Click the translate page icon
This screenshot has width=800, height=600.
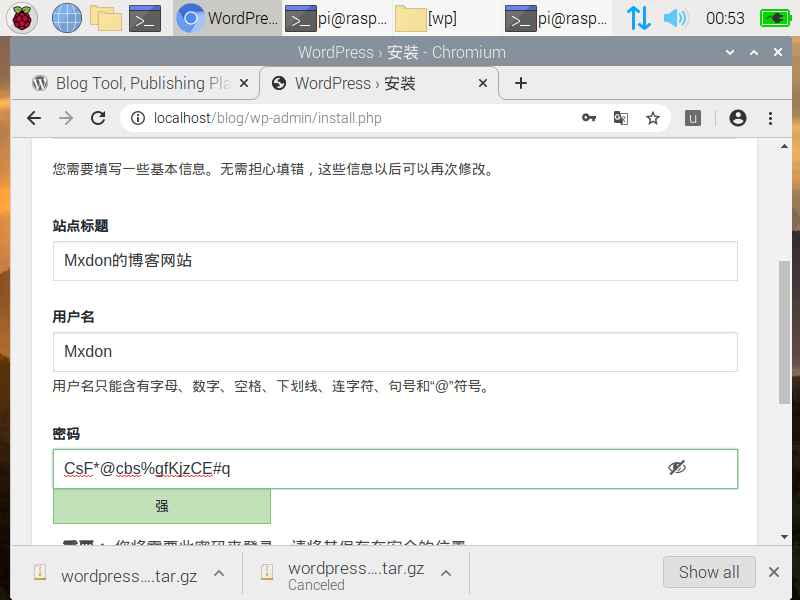pos(621,118)
